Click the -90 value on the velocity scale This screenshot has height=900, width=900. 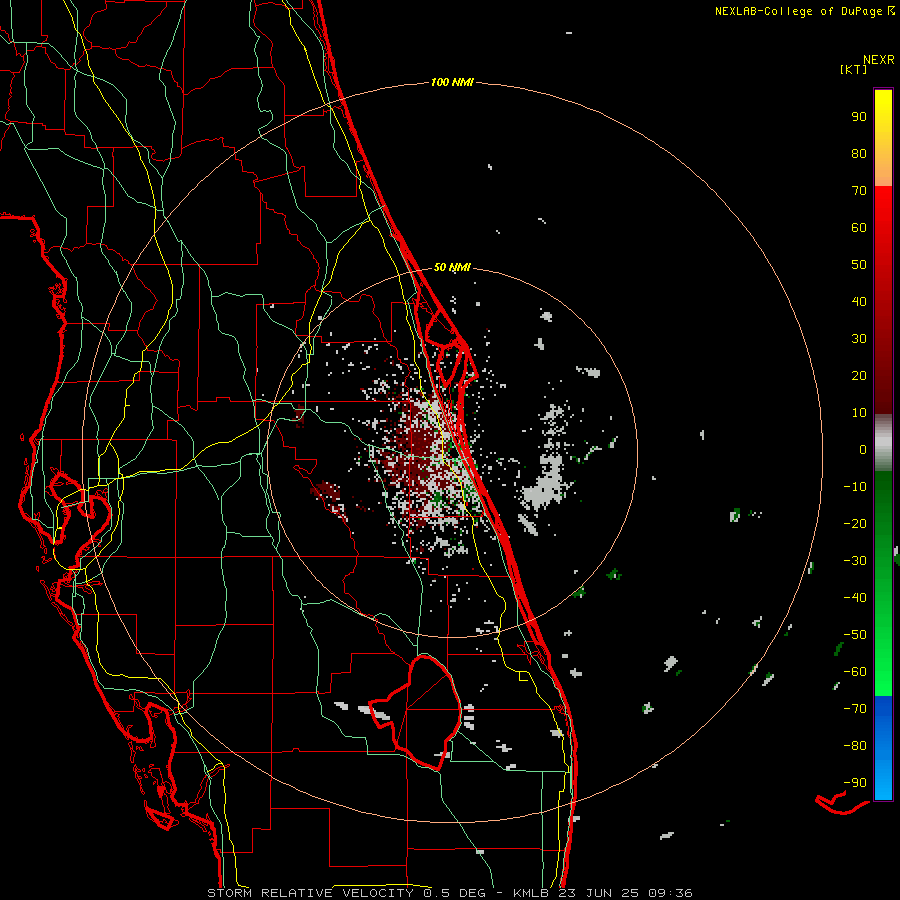(x=855, y=783)
